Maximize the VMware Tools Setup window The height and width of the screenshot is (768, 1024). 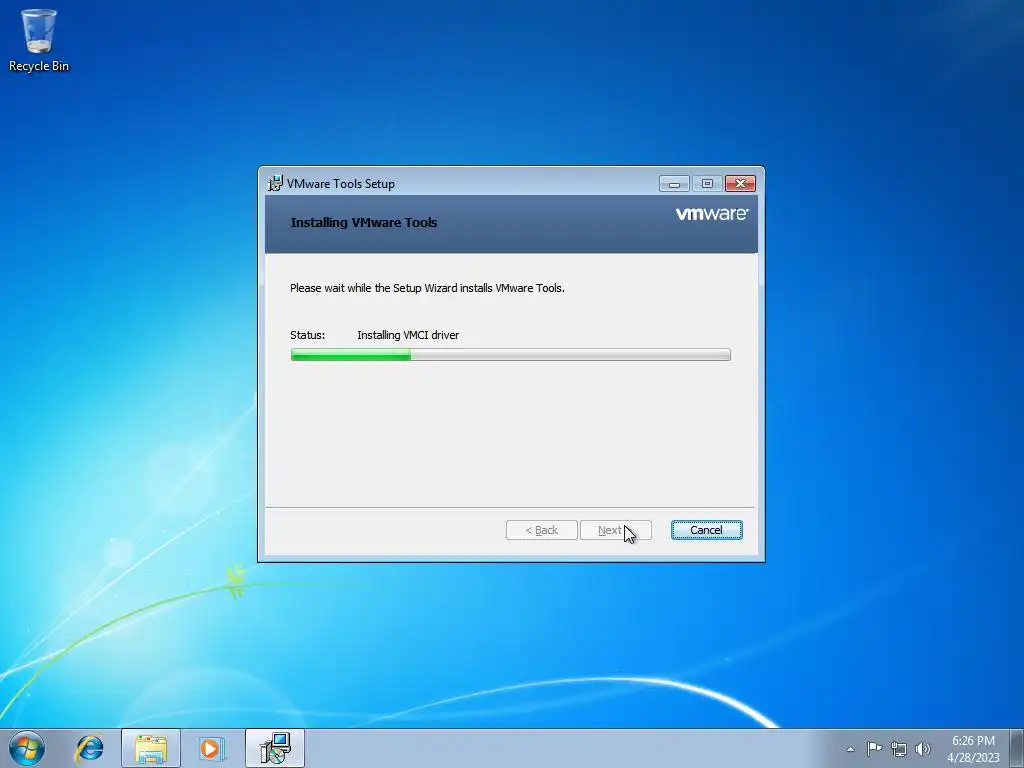(707, 184)
